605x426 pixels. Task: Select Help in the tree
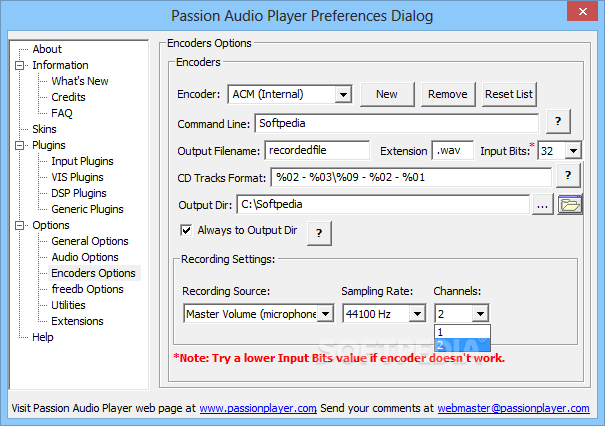[42, 337]
